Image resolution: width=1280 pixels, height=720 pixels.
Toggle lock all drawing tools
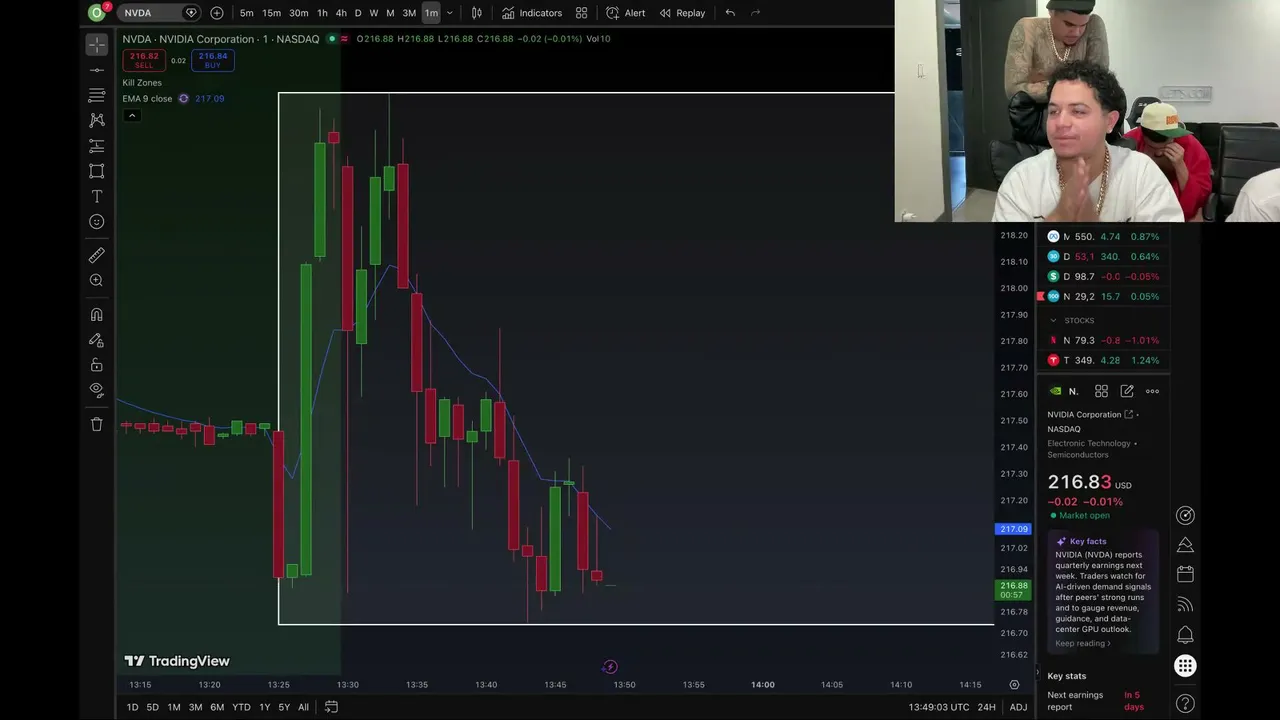point(96,365)
